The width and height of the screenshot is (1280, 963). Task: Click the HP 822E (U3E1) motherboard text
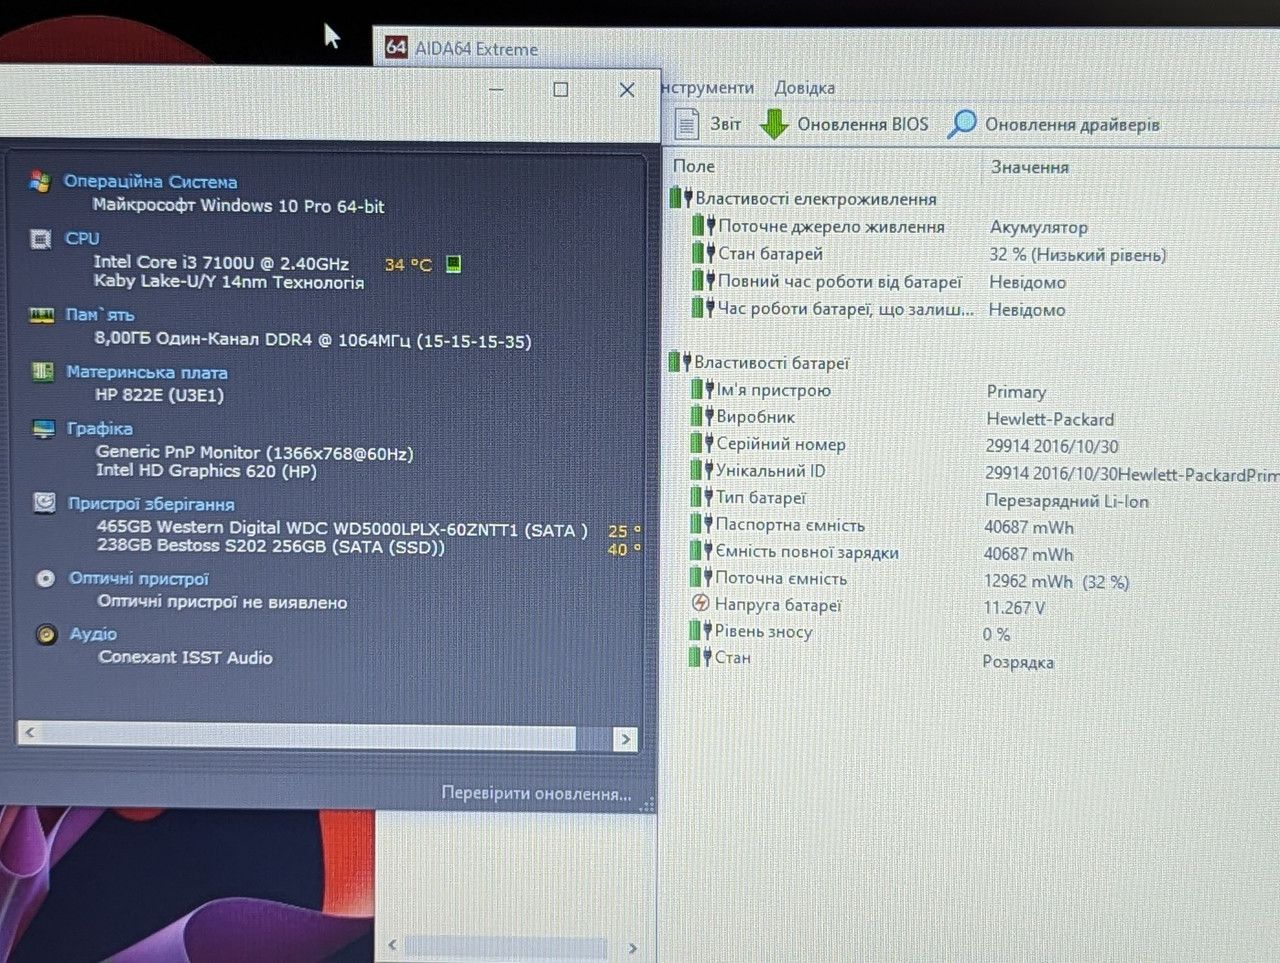click(x=160, y=395)
